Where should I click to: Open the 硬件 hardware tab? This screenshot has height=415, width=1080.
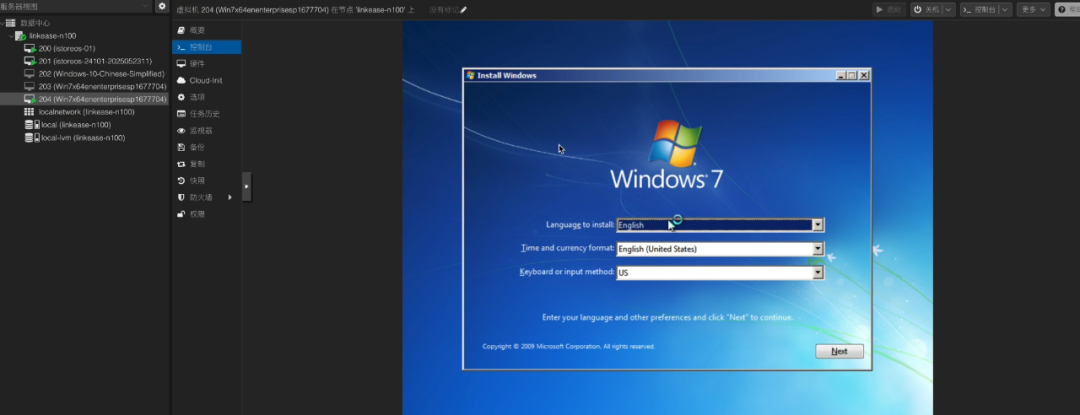(207, 63)
